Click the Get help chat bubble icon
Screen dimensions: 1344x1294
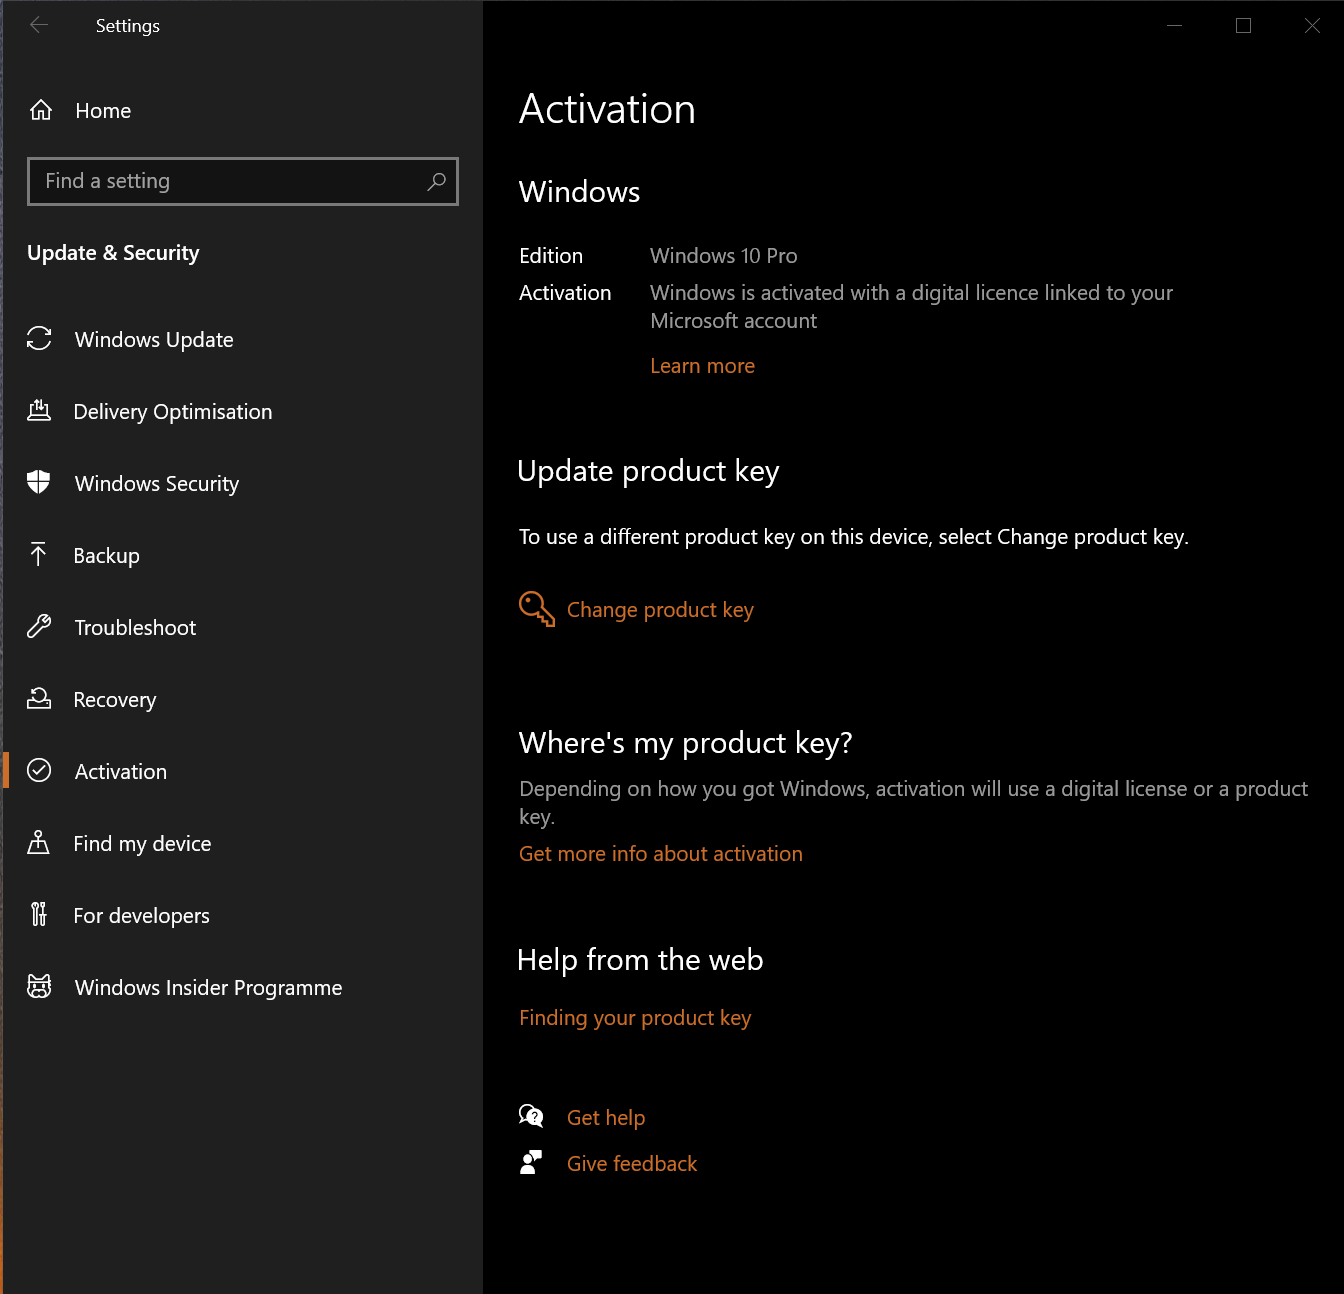(x=532, y=1116)
